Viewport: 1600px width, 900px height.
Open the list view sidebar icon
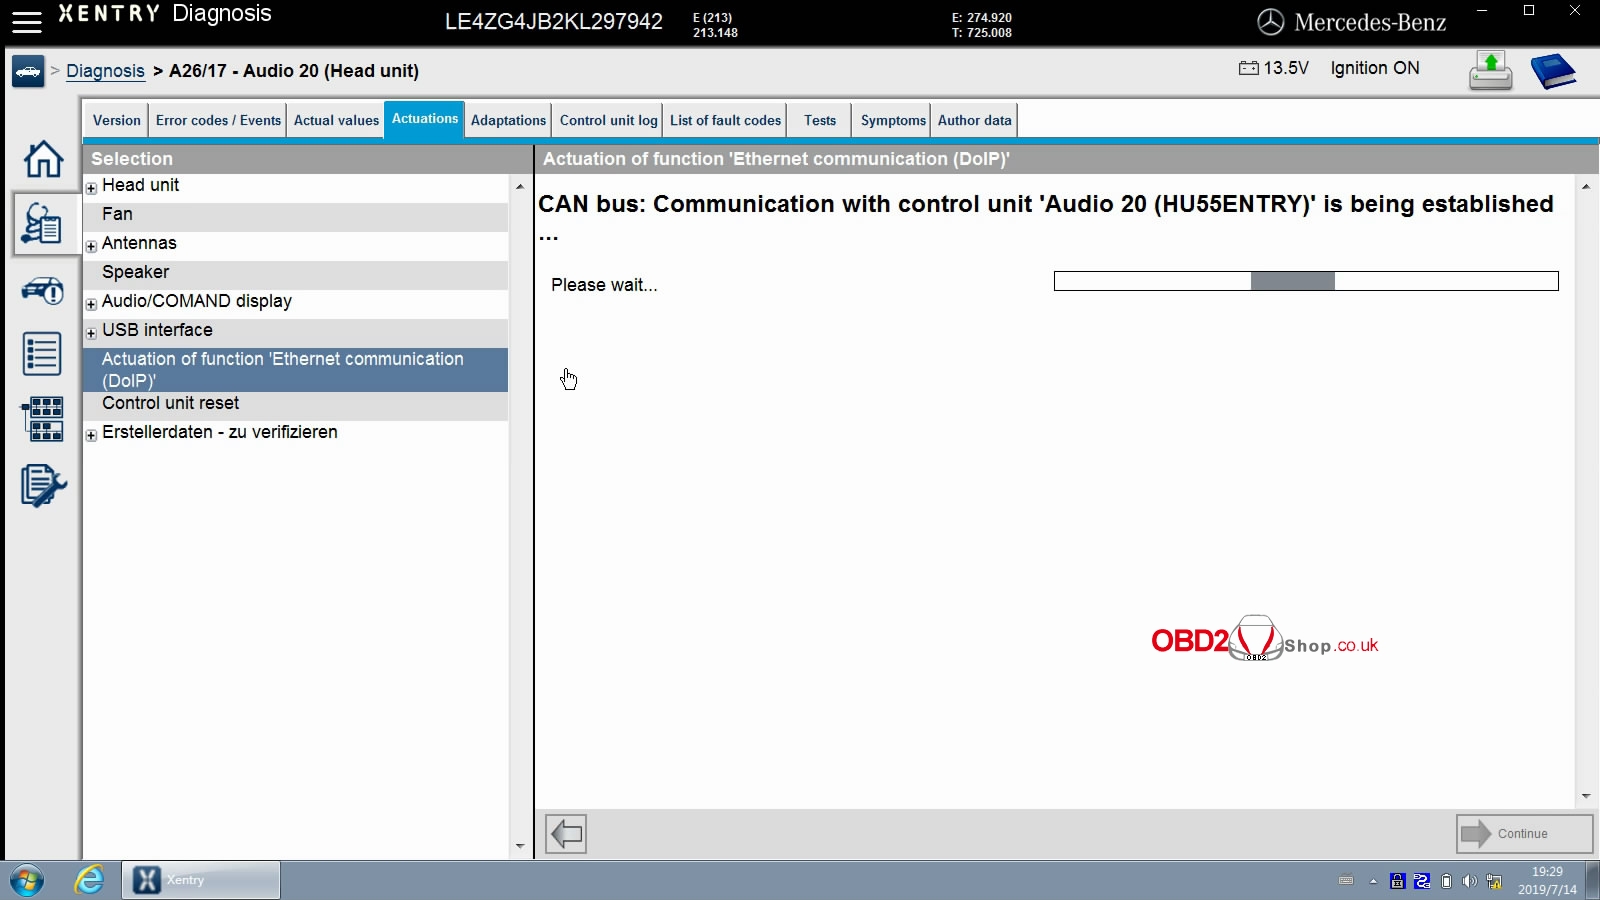pyautogui.click(x=42, y=354)
